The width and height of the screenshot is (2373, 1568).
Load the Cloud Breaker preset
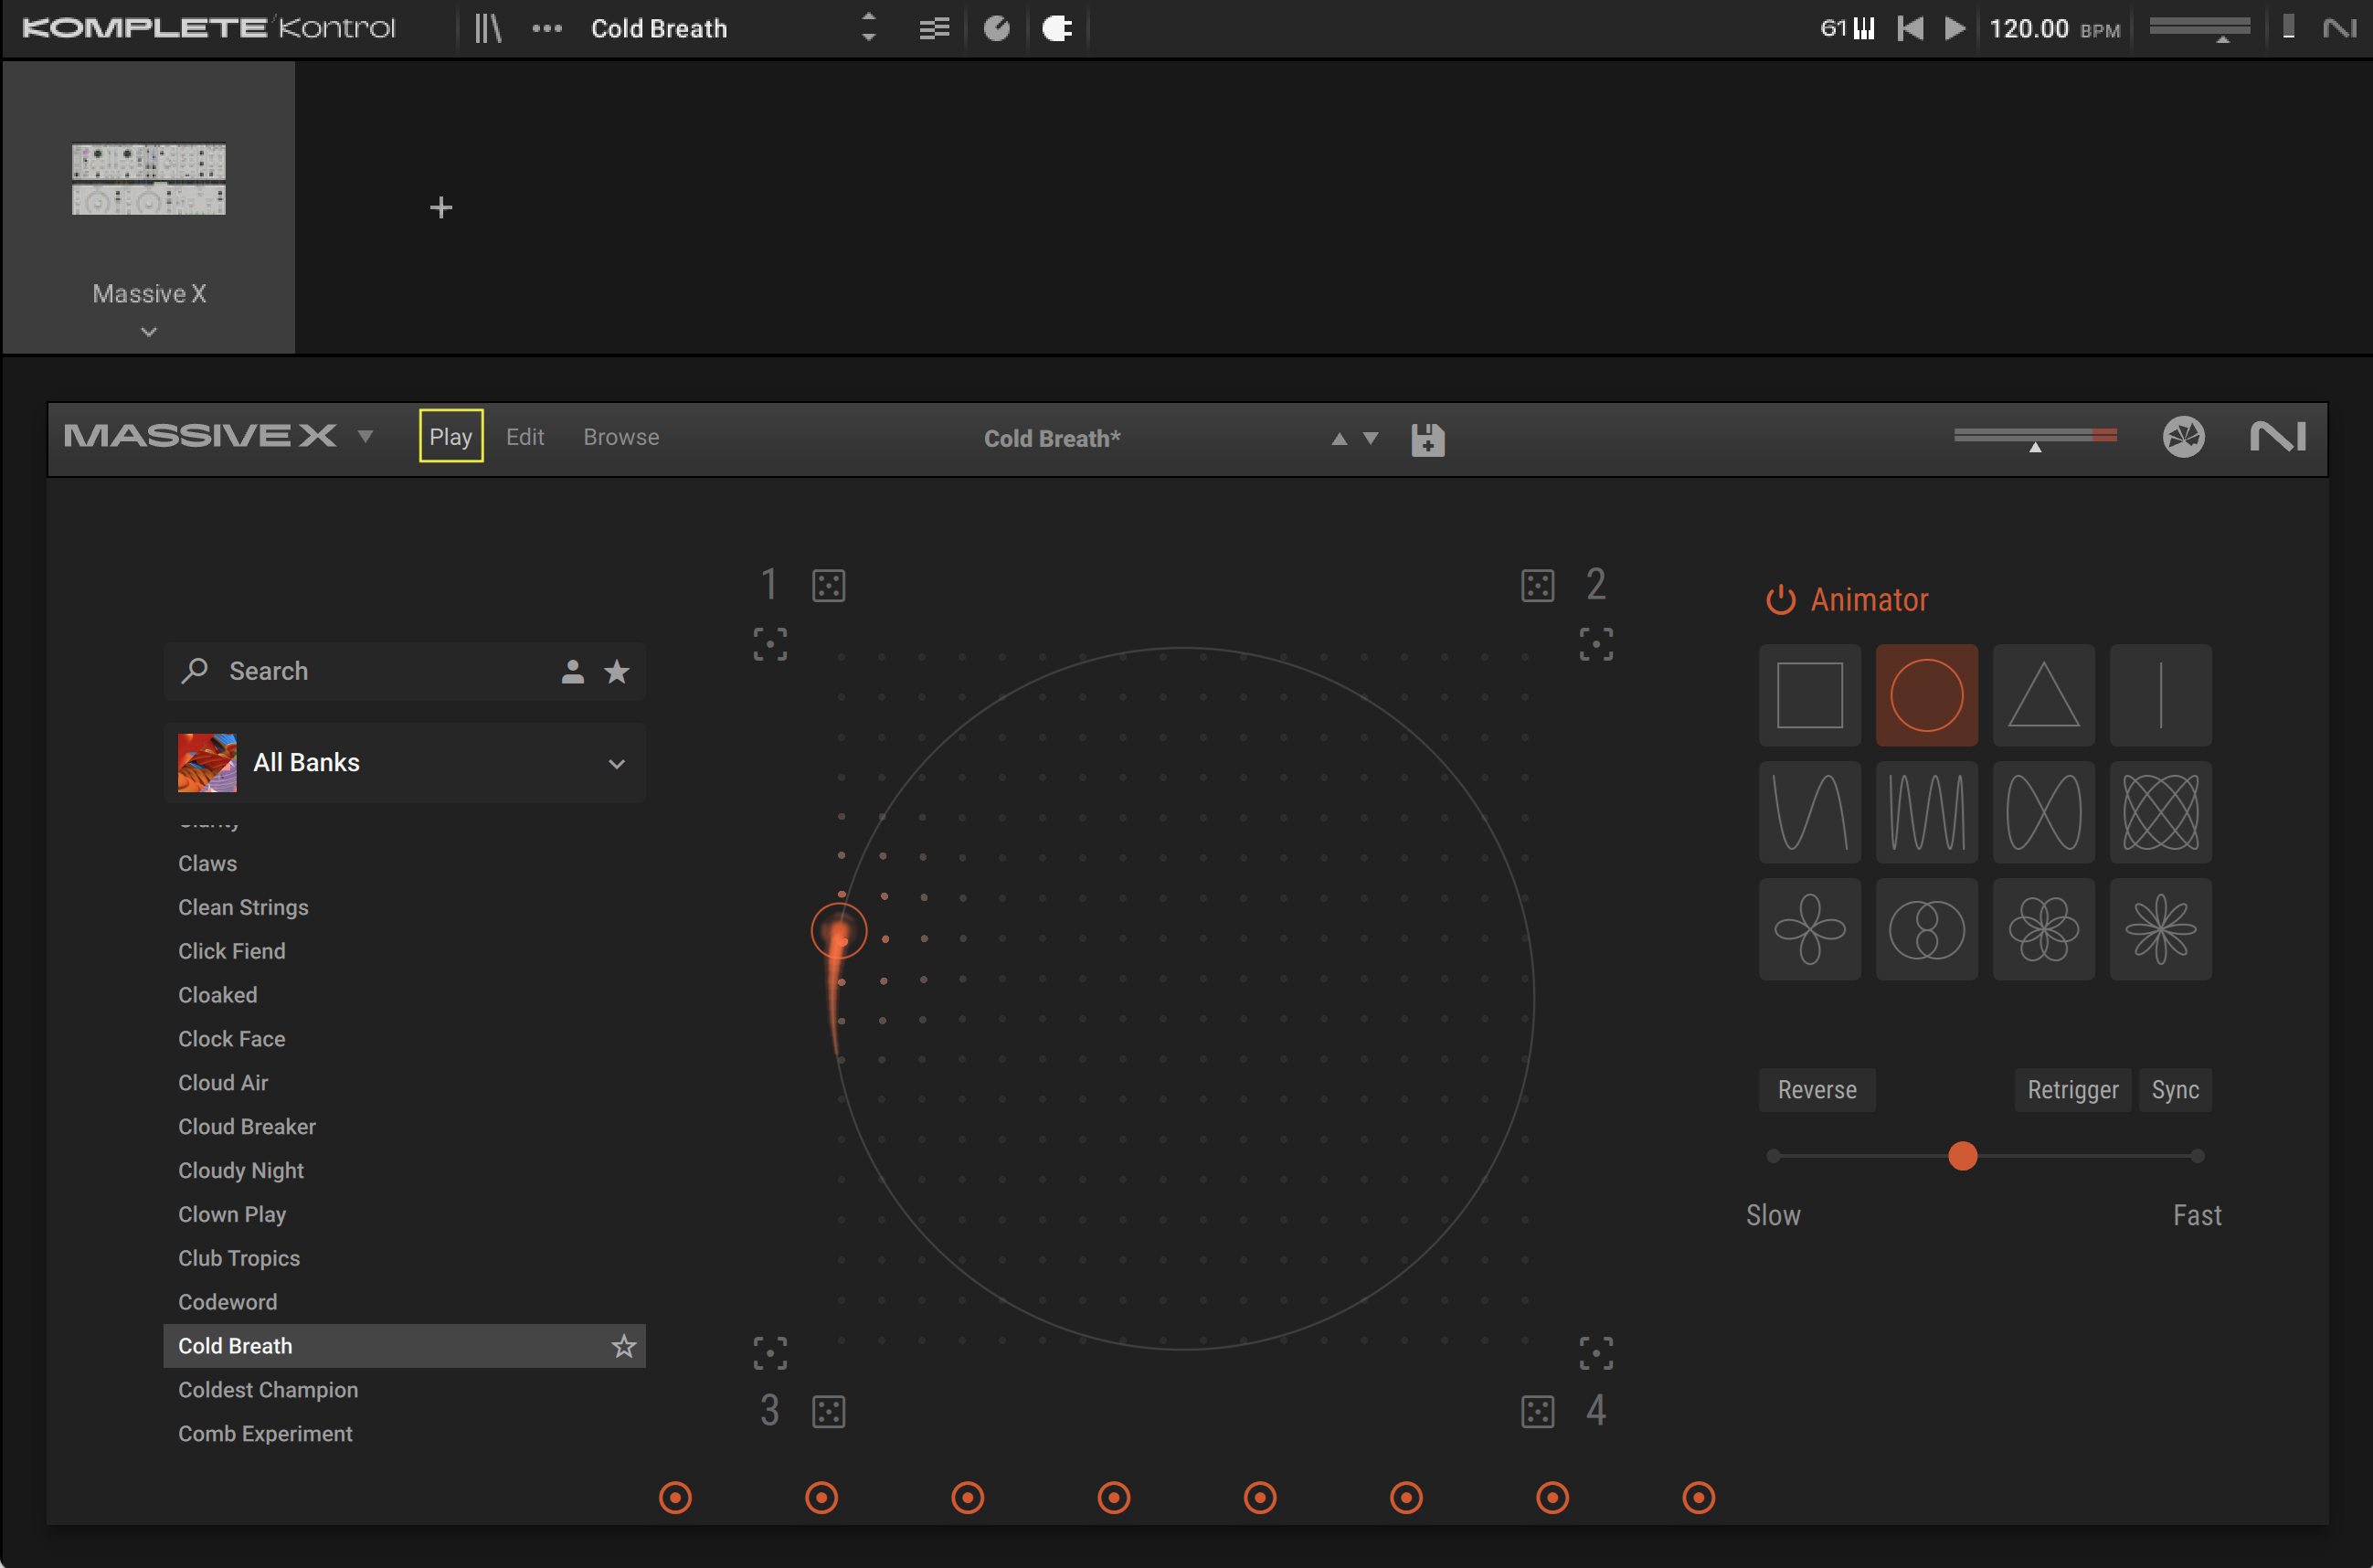[246, 1127]
